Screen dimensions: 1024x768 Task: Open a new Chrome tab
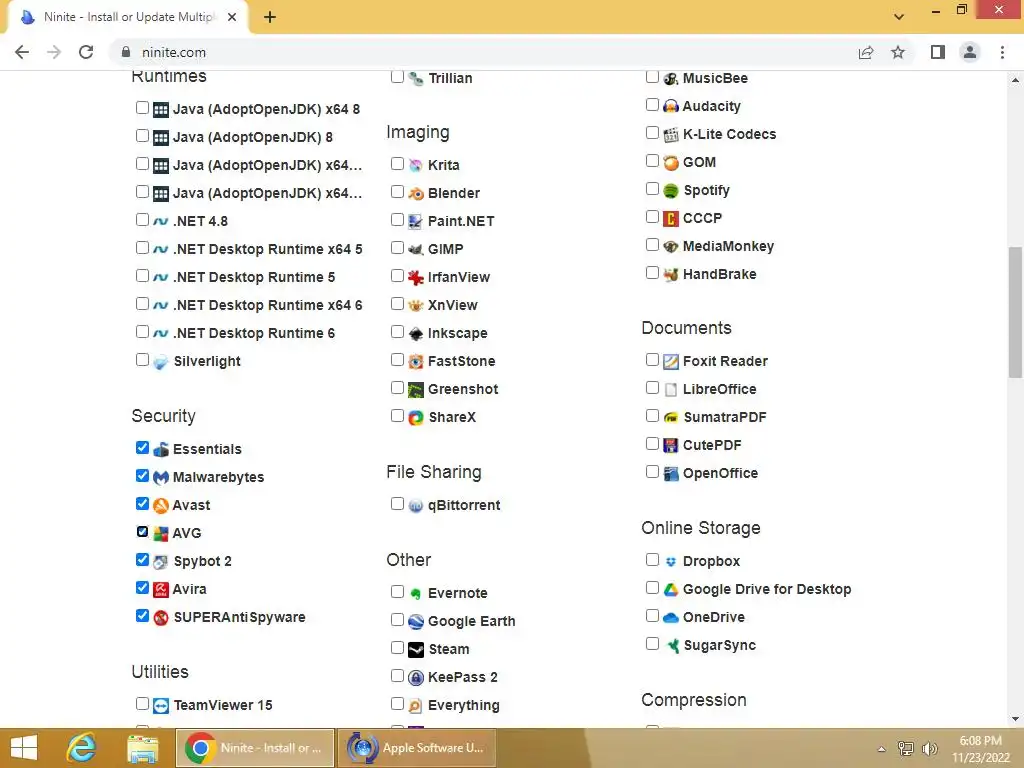click(270, 17)
